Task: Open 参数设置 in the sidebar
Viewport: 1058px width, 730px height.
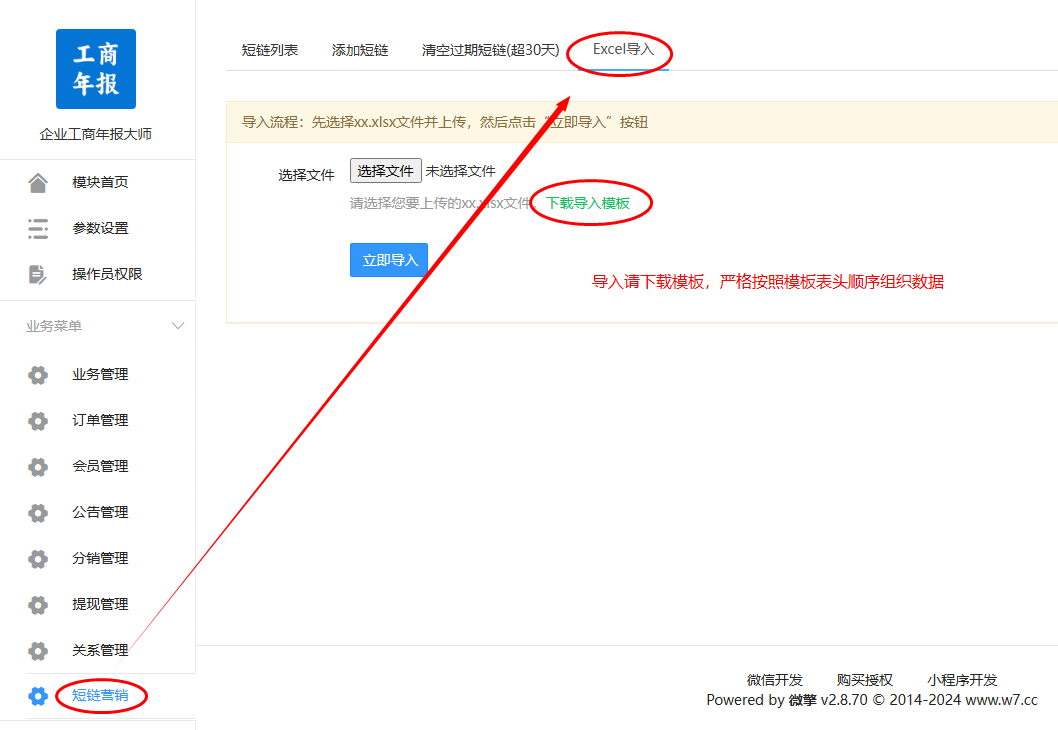Action: pyautogui.click(x=100, y=228)
